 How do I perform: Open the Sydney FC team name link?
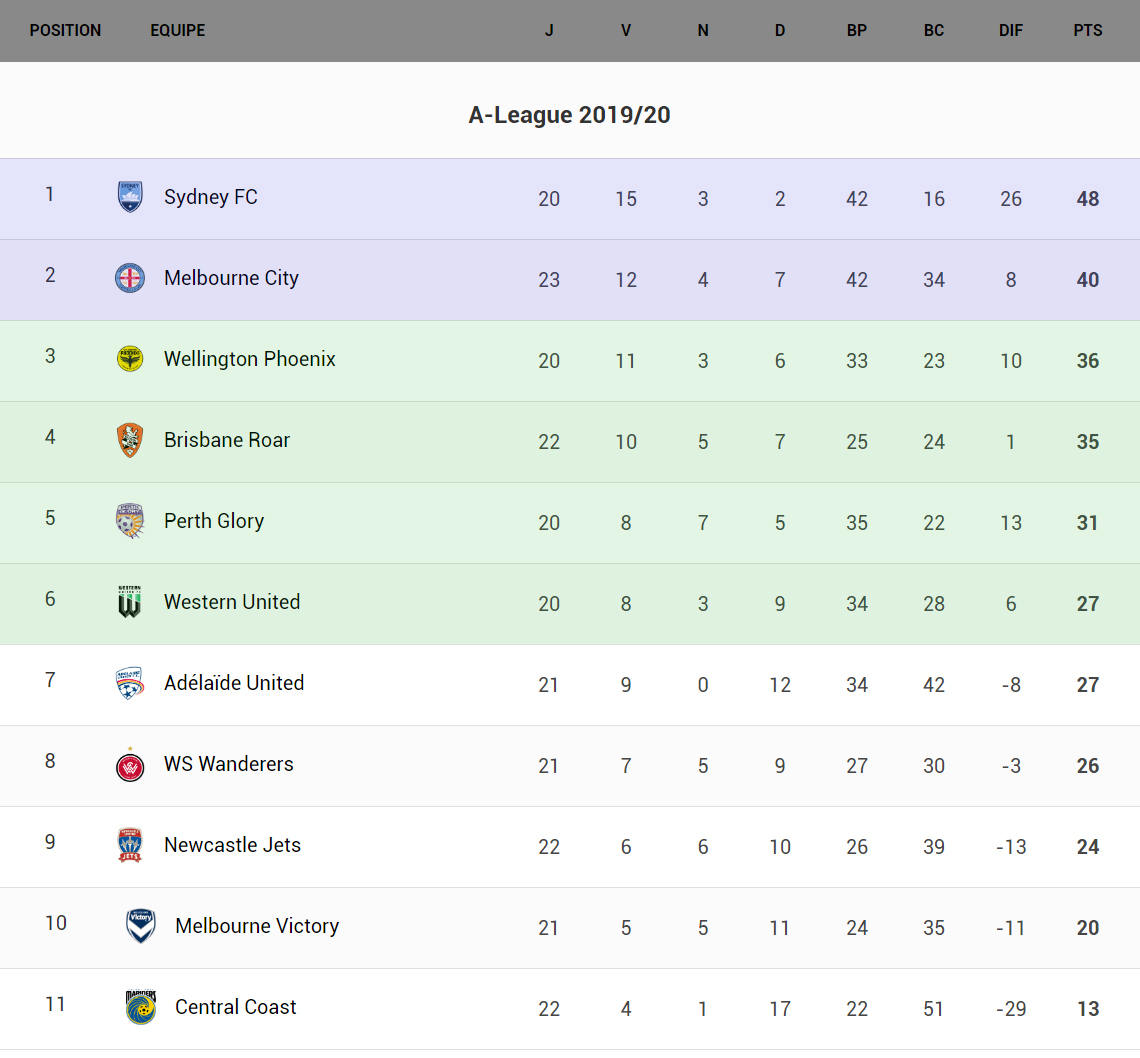coord(211,197)
